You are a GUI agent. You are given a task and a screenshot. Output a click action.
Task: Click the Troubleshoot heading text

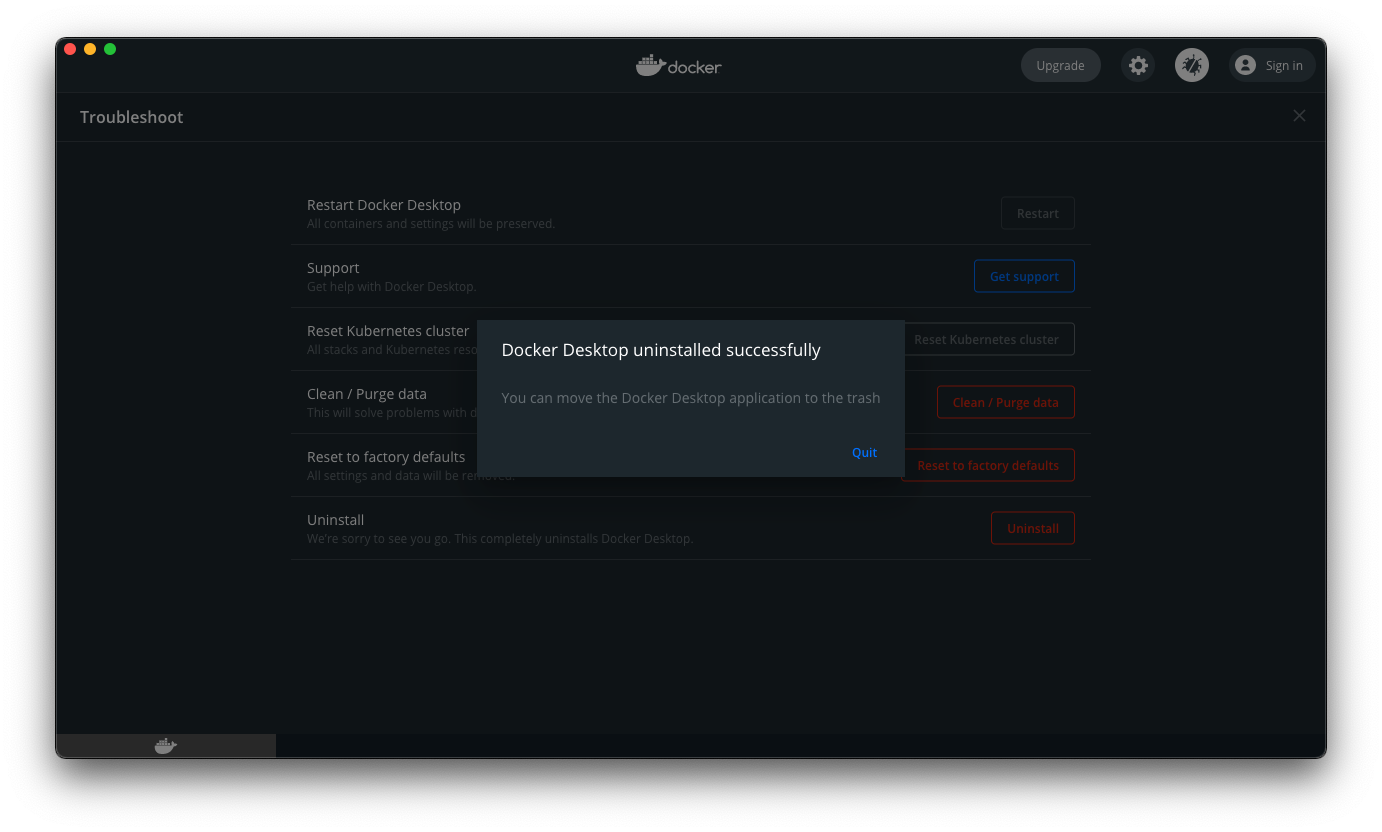(132, 117)
